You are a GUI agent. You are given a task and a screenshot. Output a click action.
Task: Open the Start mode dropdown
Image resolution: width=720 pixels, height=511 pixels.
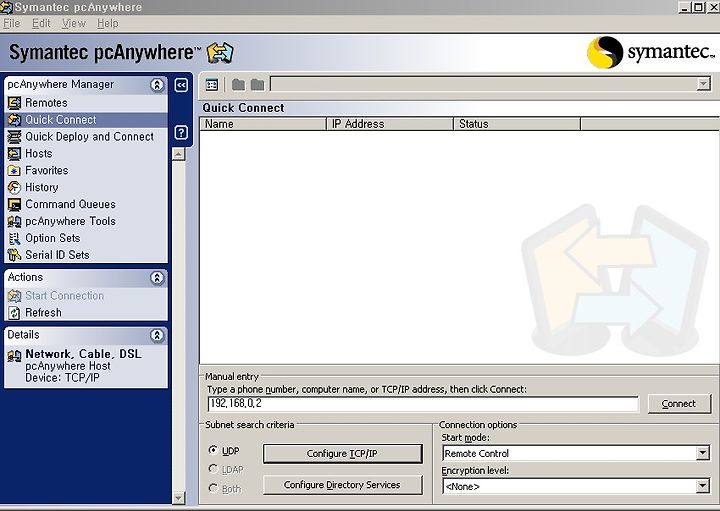[703, 453]
